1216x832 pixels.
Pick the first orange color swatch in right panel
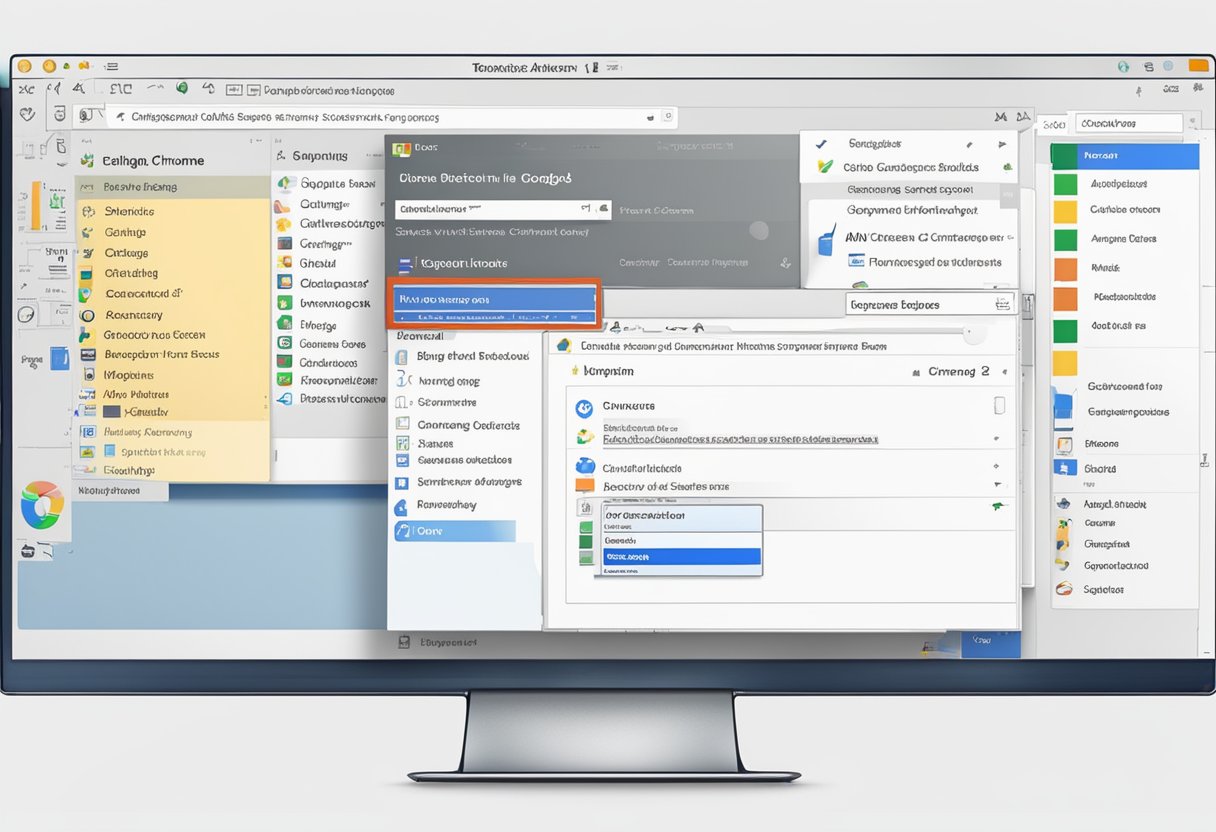pos(1066,269)
